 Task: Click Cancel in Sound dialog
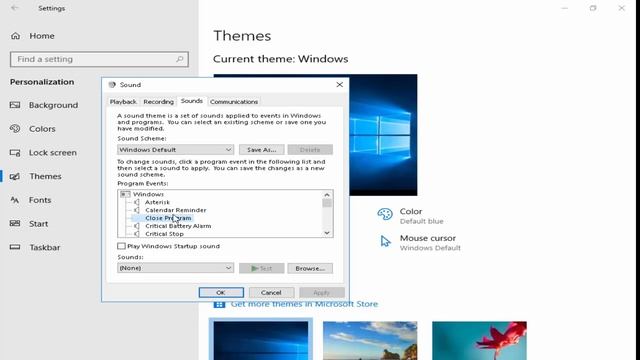271,293
